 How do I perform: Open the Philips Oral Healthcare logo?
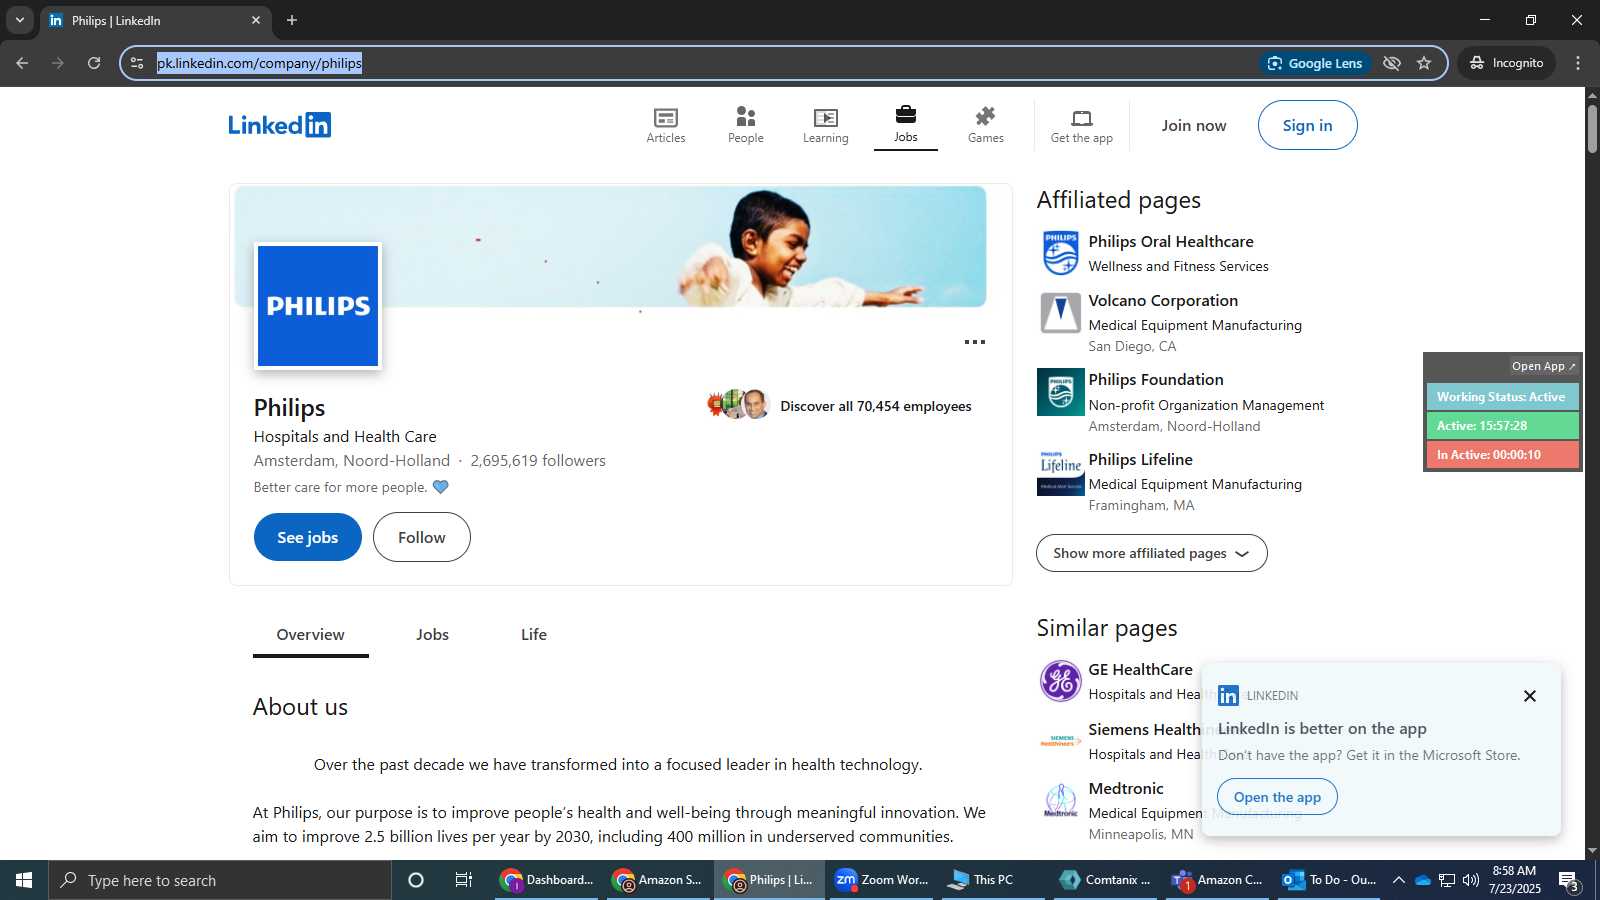point(1060,253)
